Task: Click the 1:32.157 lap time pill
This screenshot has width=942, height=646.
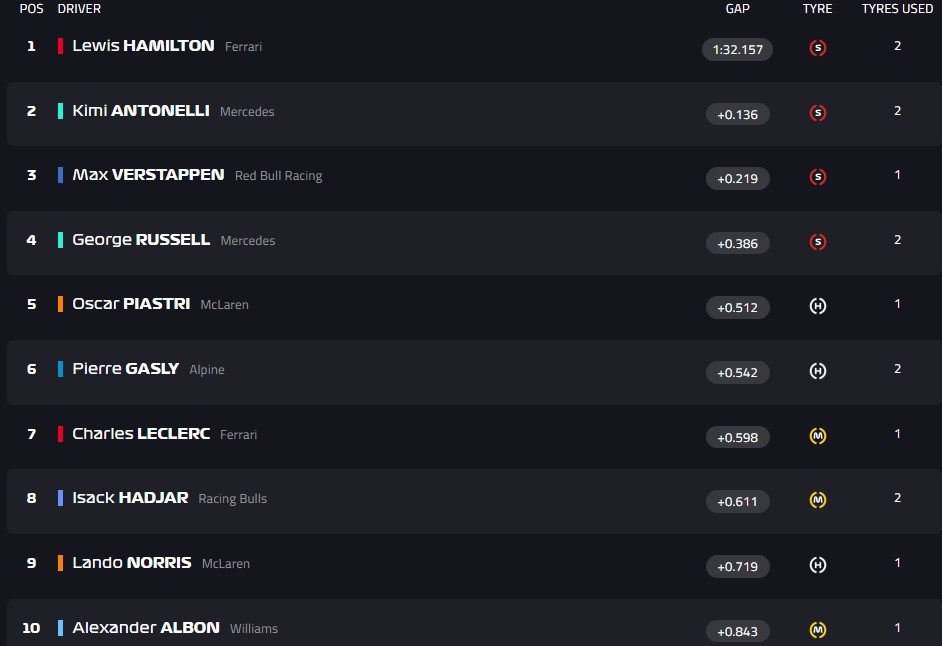Action: (x=737, y=50)
